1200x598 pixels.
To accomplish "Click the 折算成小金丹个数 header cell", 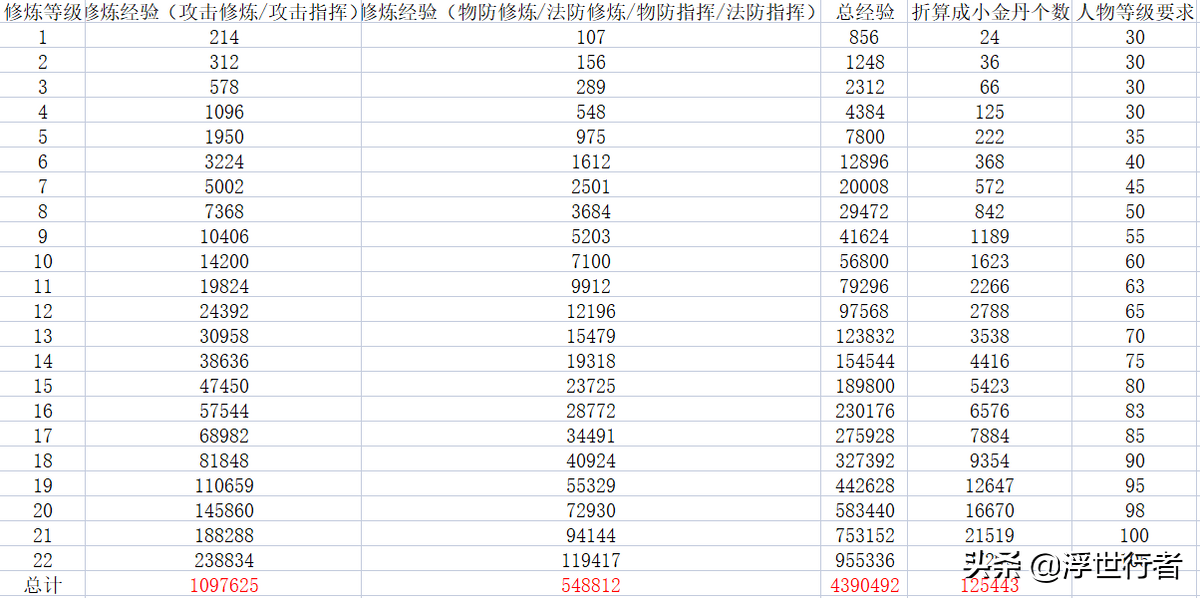I will [989, 13].
